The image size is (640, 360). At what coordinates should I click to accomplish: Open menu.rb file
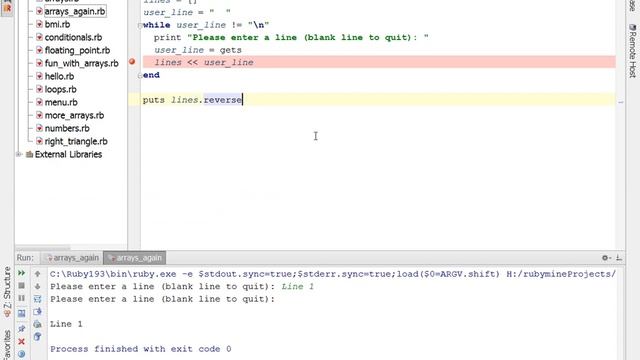(x=61, y=102)
